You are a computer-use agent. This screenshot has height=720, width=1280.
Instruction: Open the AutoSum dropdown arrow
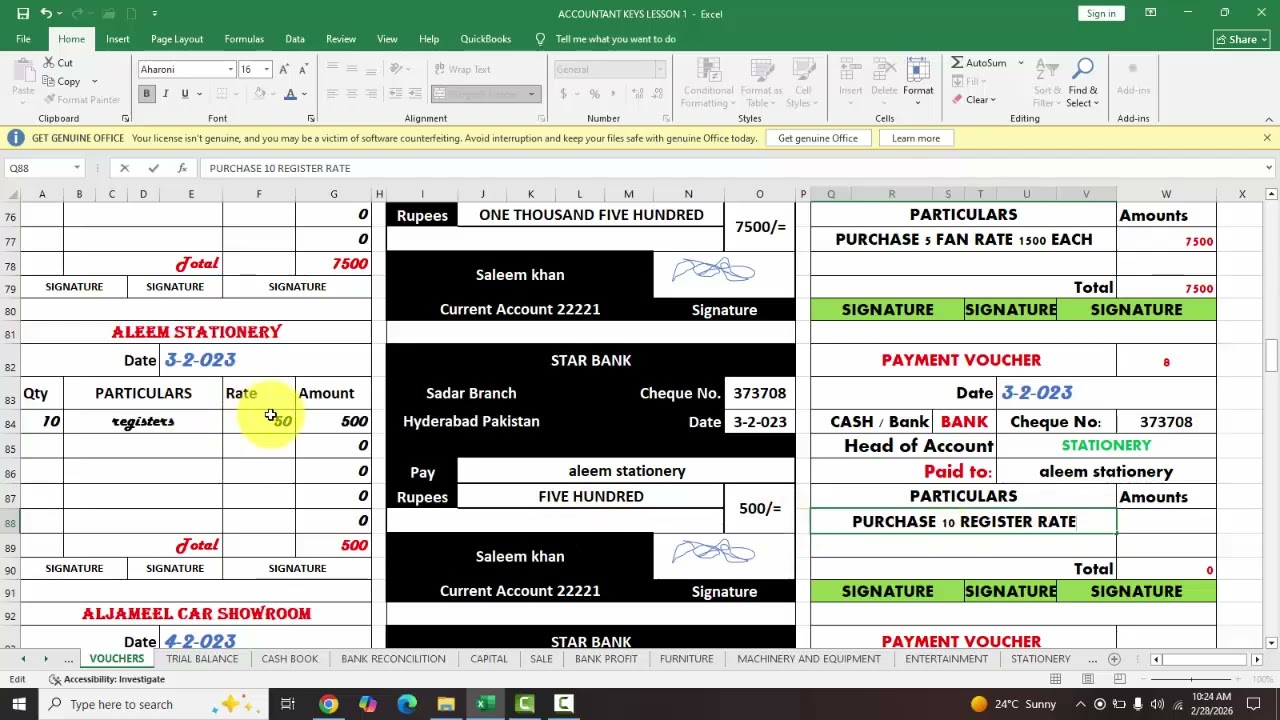1020,63
